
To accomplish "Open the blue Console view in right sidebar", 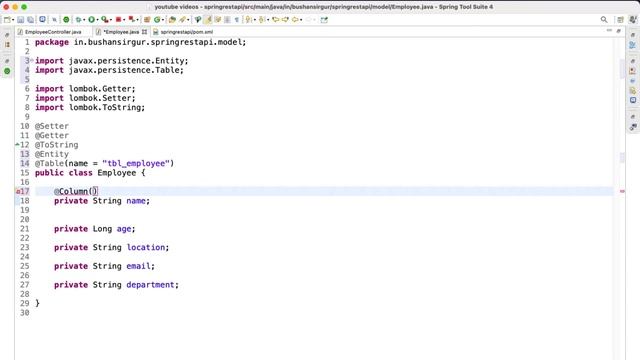I will coord(633,100).
